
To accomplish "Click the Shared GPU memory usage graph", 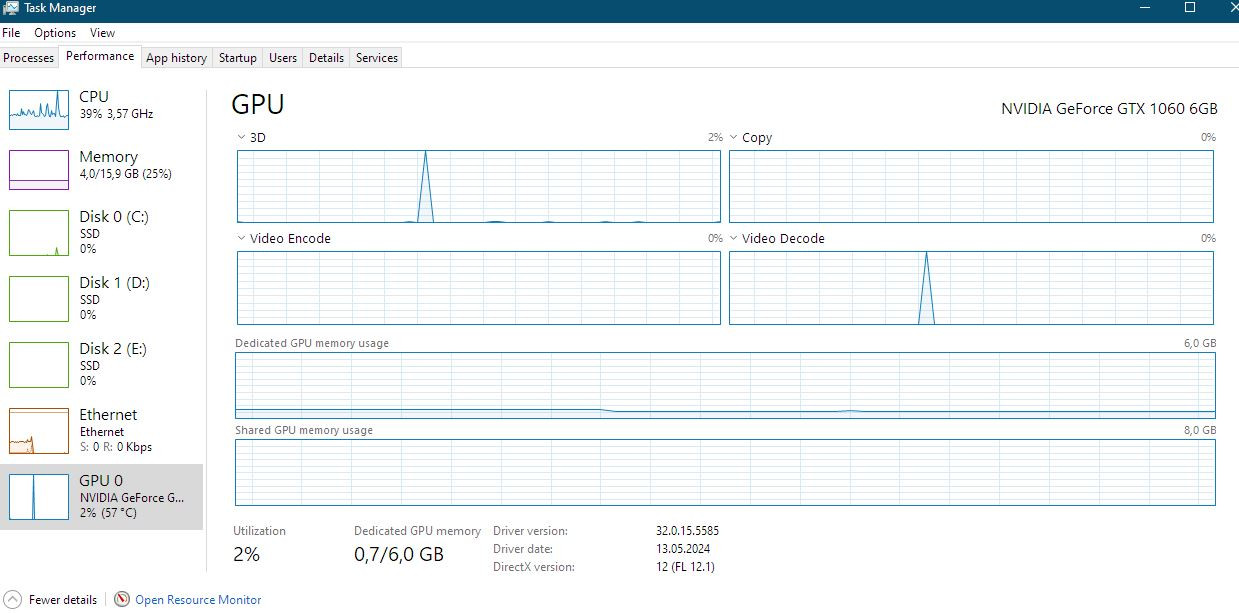I will (725, 472).
